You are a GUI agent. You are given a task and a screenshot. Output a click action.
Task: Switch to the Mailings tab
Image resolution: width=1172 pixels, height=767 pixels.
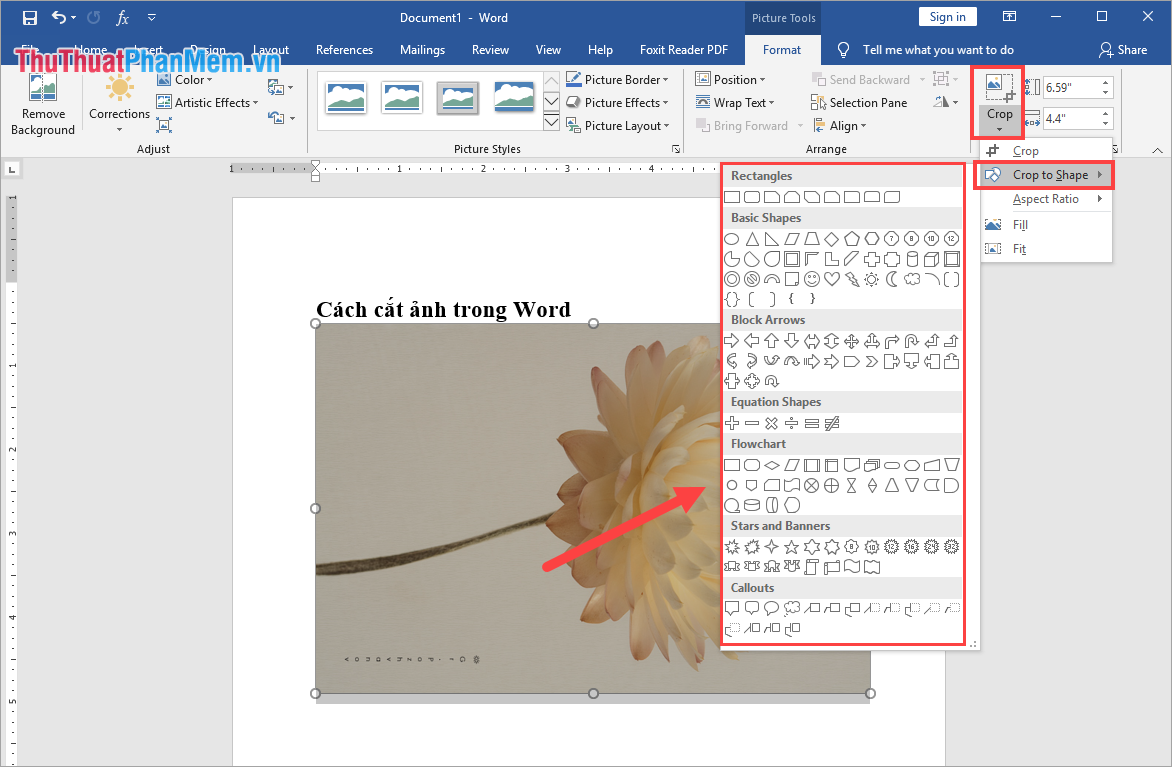[422, 50]
